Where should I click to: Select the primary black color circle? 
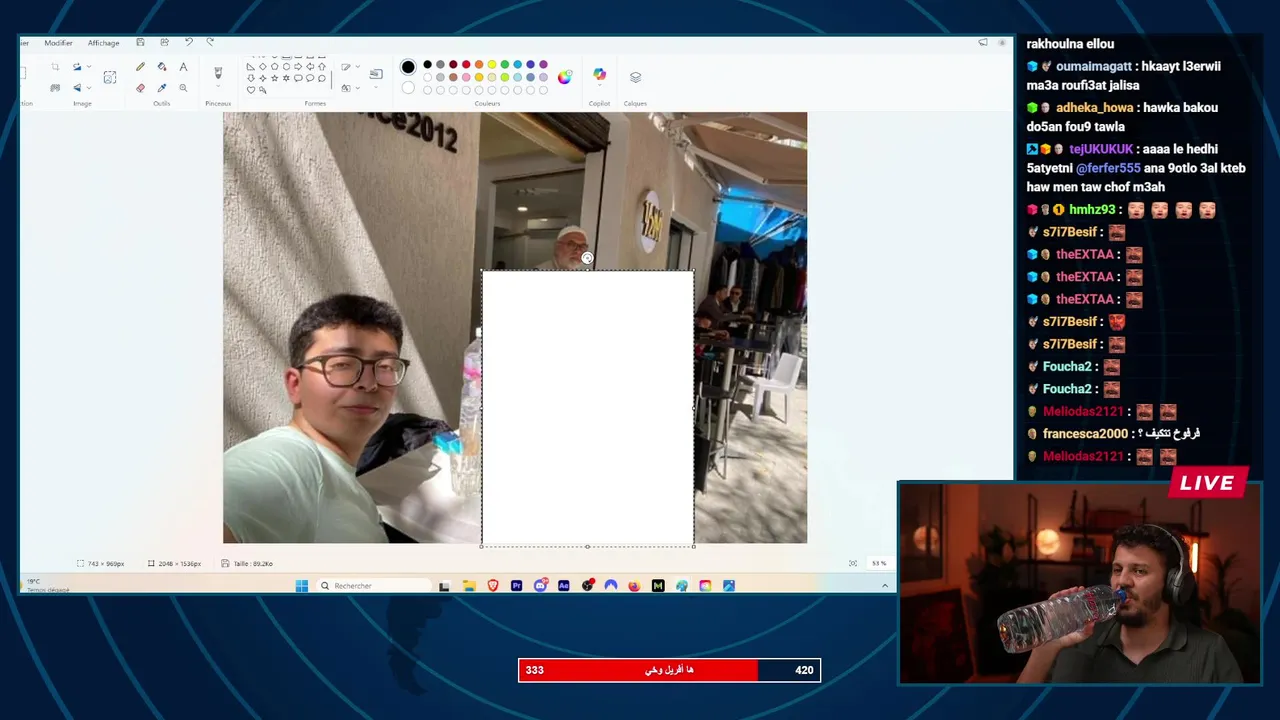tap(408, 67)
